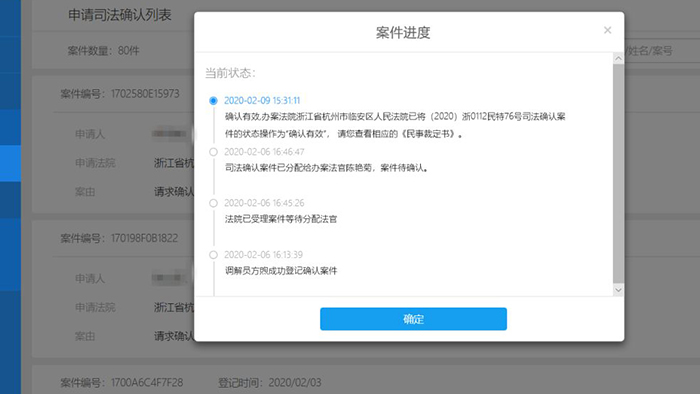Click the 确认有效 ruling description text
700x394 pixels.
click(x=395, y=125)
